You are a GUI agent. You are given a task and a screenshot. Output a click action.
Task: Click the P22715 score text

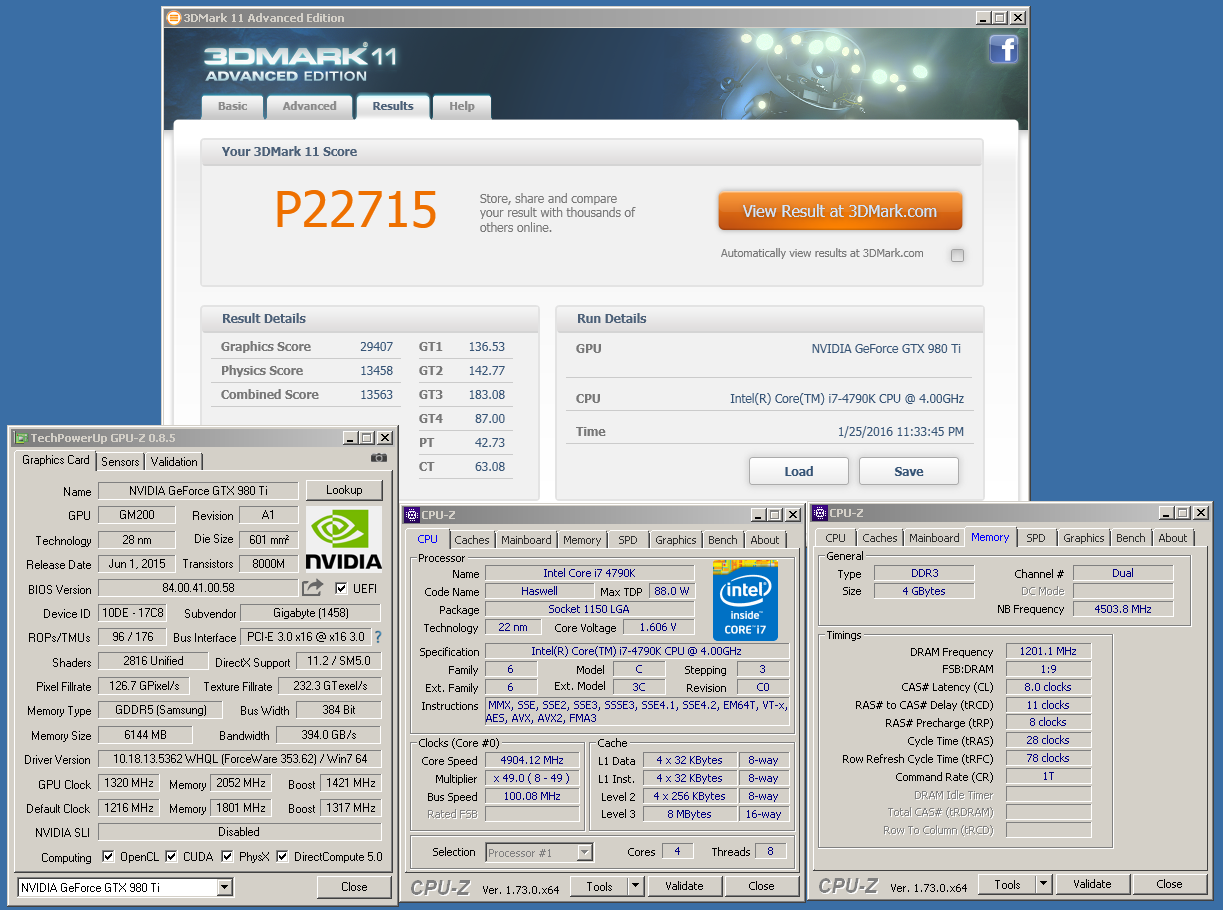(356, 210)
